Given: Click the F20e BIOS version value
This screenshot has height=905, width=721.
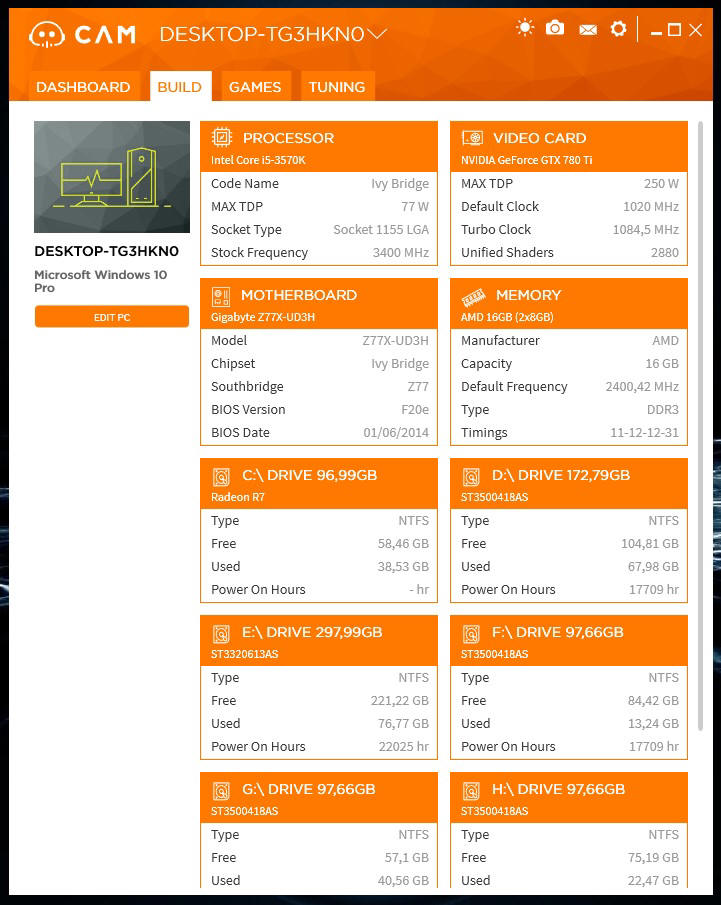Looking at the screenshot, I should pyautogui.click(x=415, y=409).
